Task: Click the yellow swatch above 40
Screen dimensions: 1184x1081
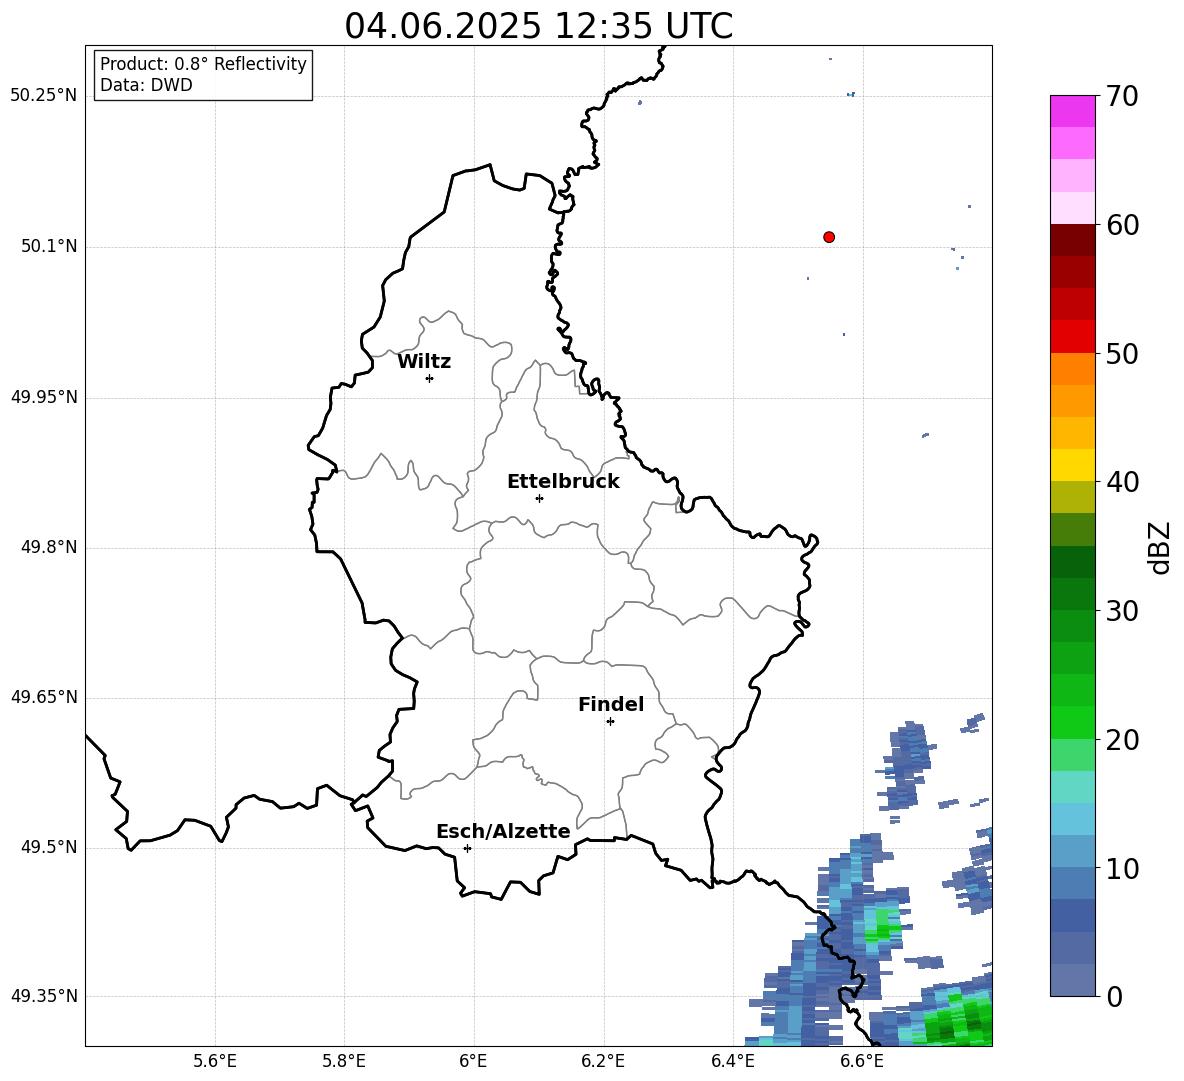Action: (1072, 465)
